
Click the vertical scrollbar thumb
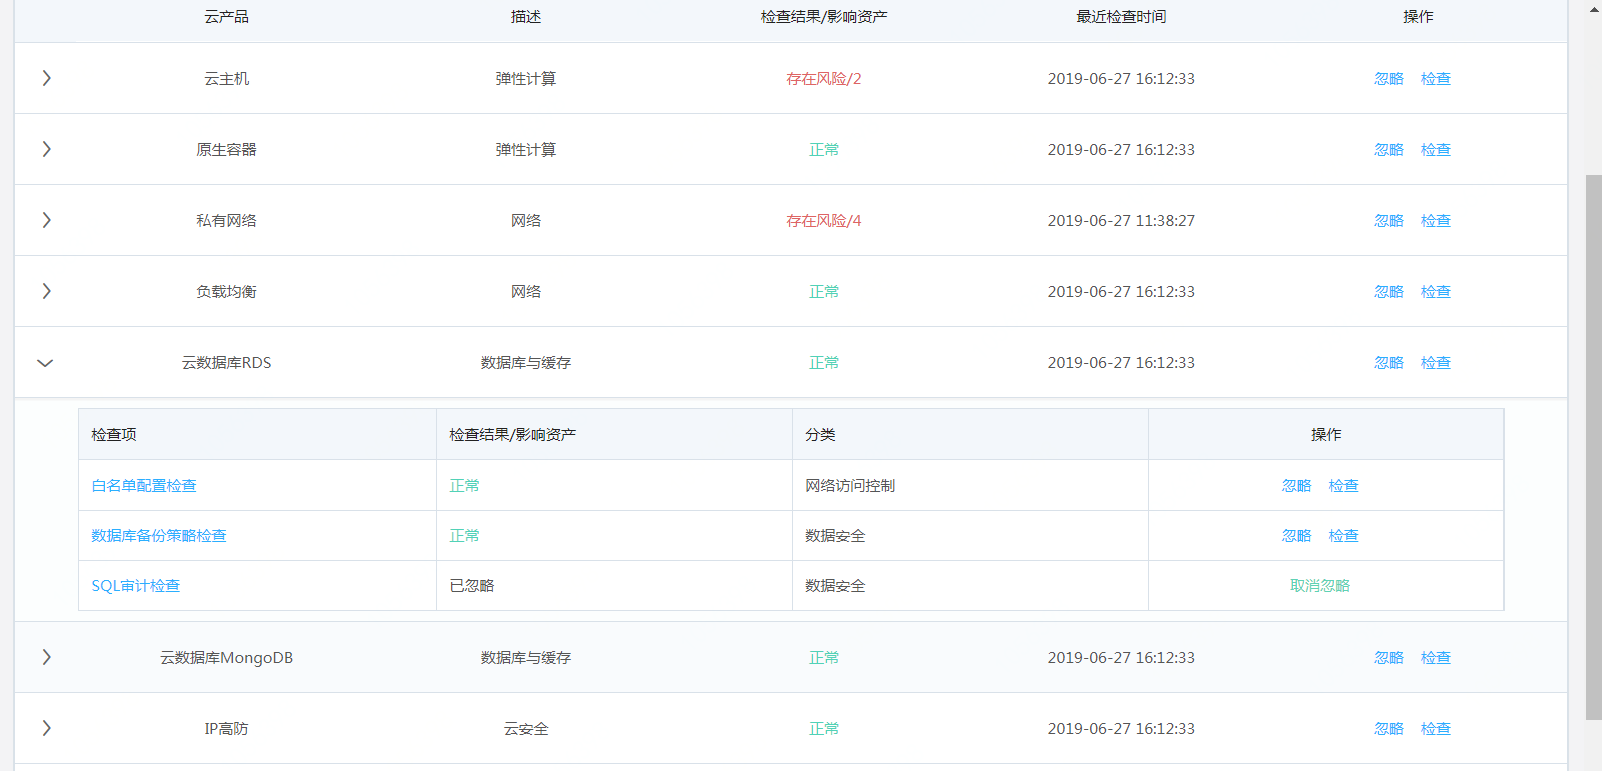click(1593, 445)
